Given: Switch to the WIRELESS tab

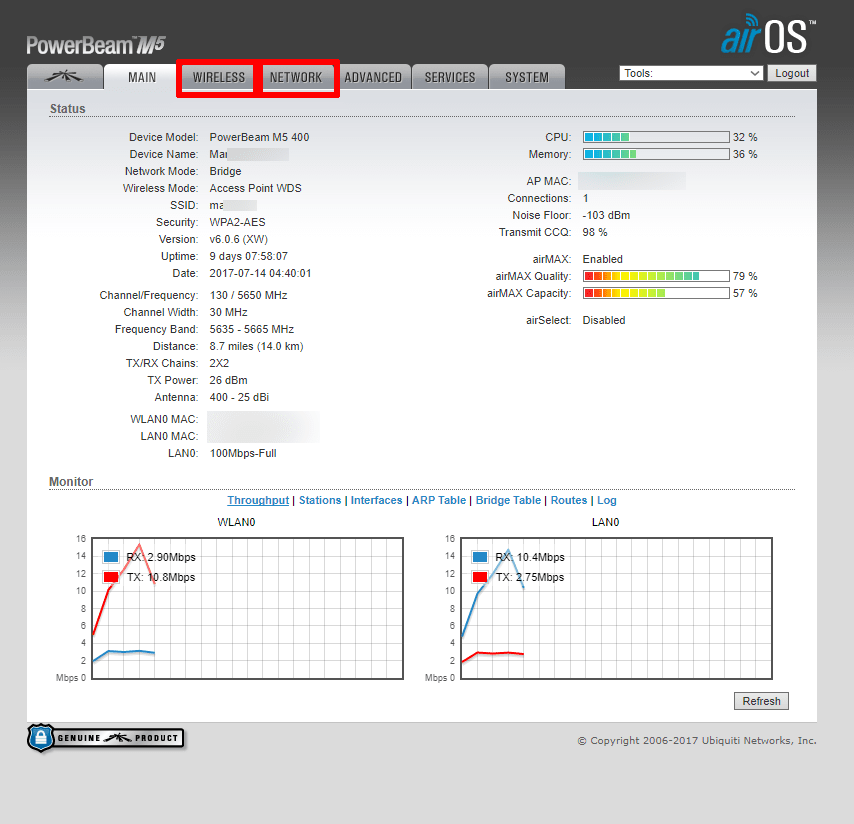Looking at the screenshot, I should coord(219,77).
